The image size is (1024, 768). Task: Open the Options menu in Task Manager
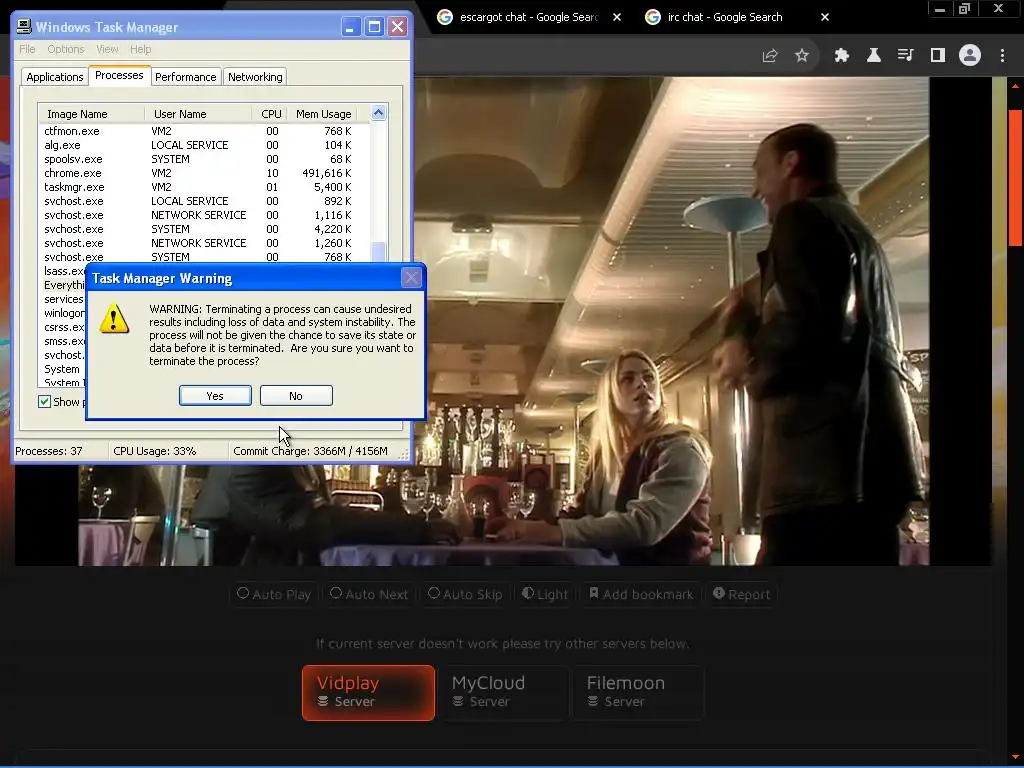click(65, 50)
